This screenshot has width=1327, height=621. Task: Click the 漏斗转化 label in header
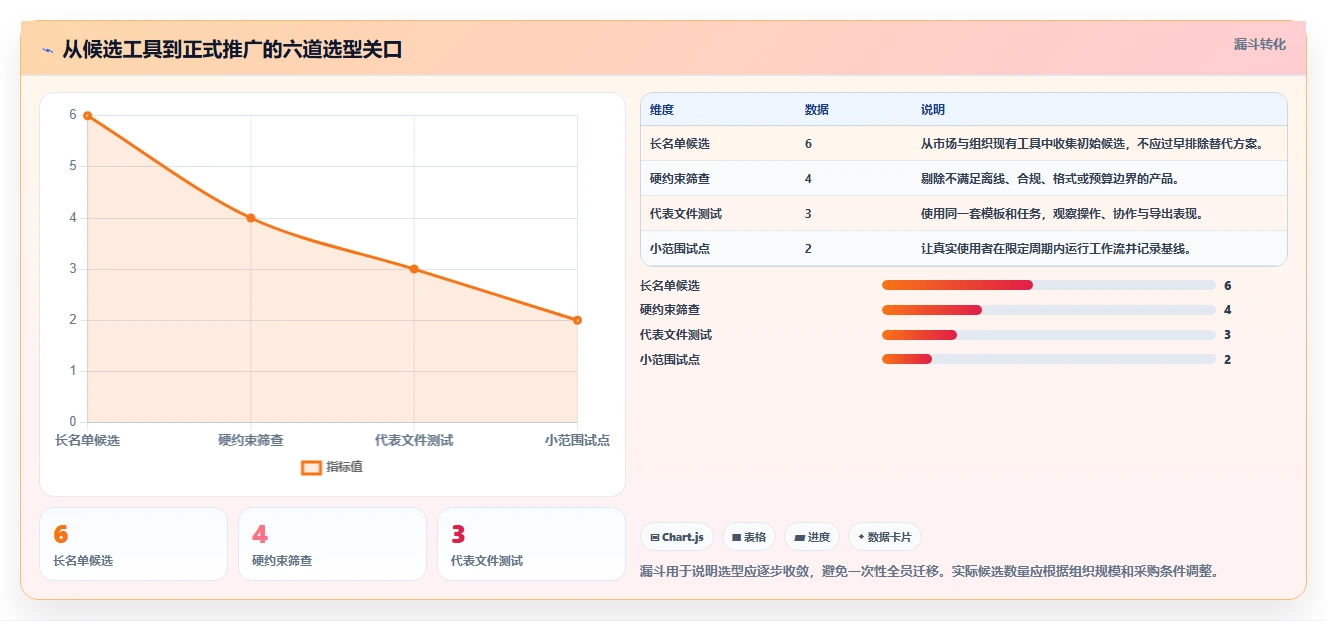1259,45
